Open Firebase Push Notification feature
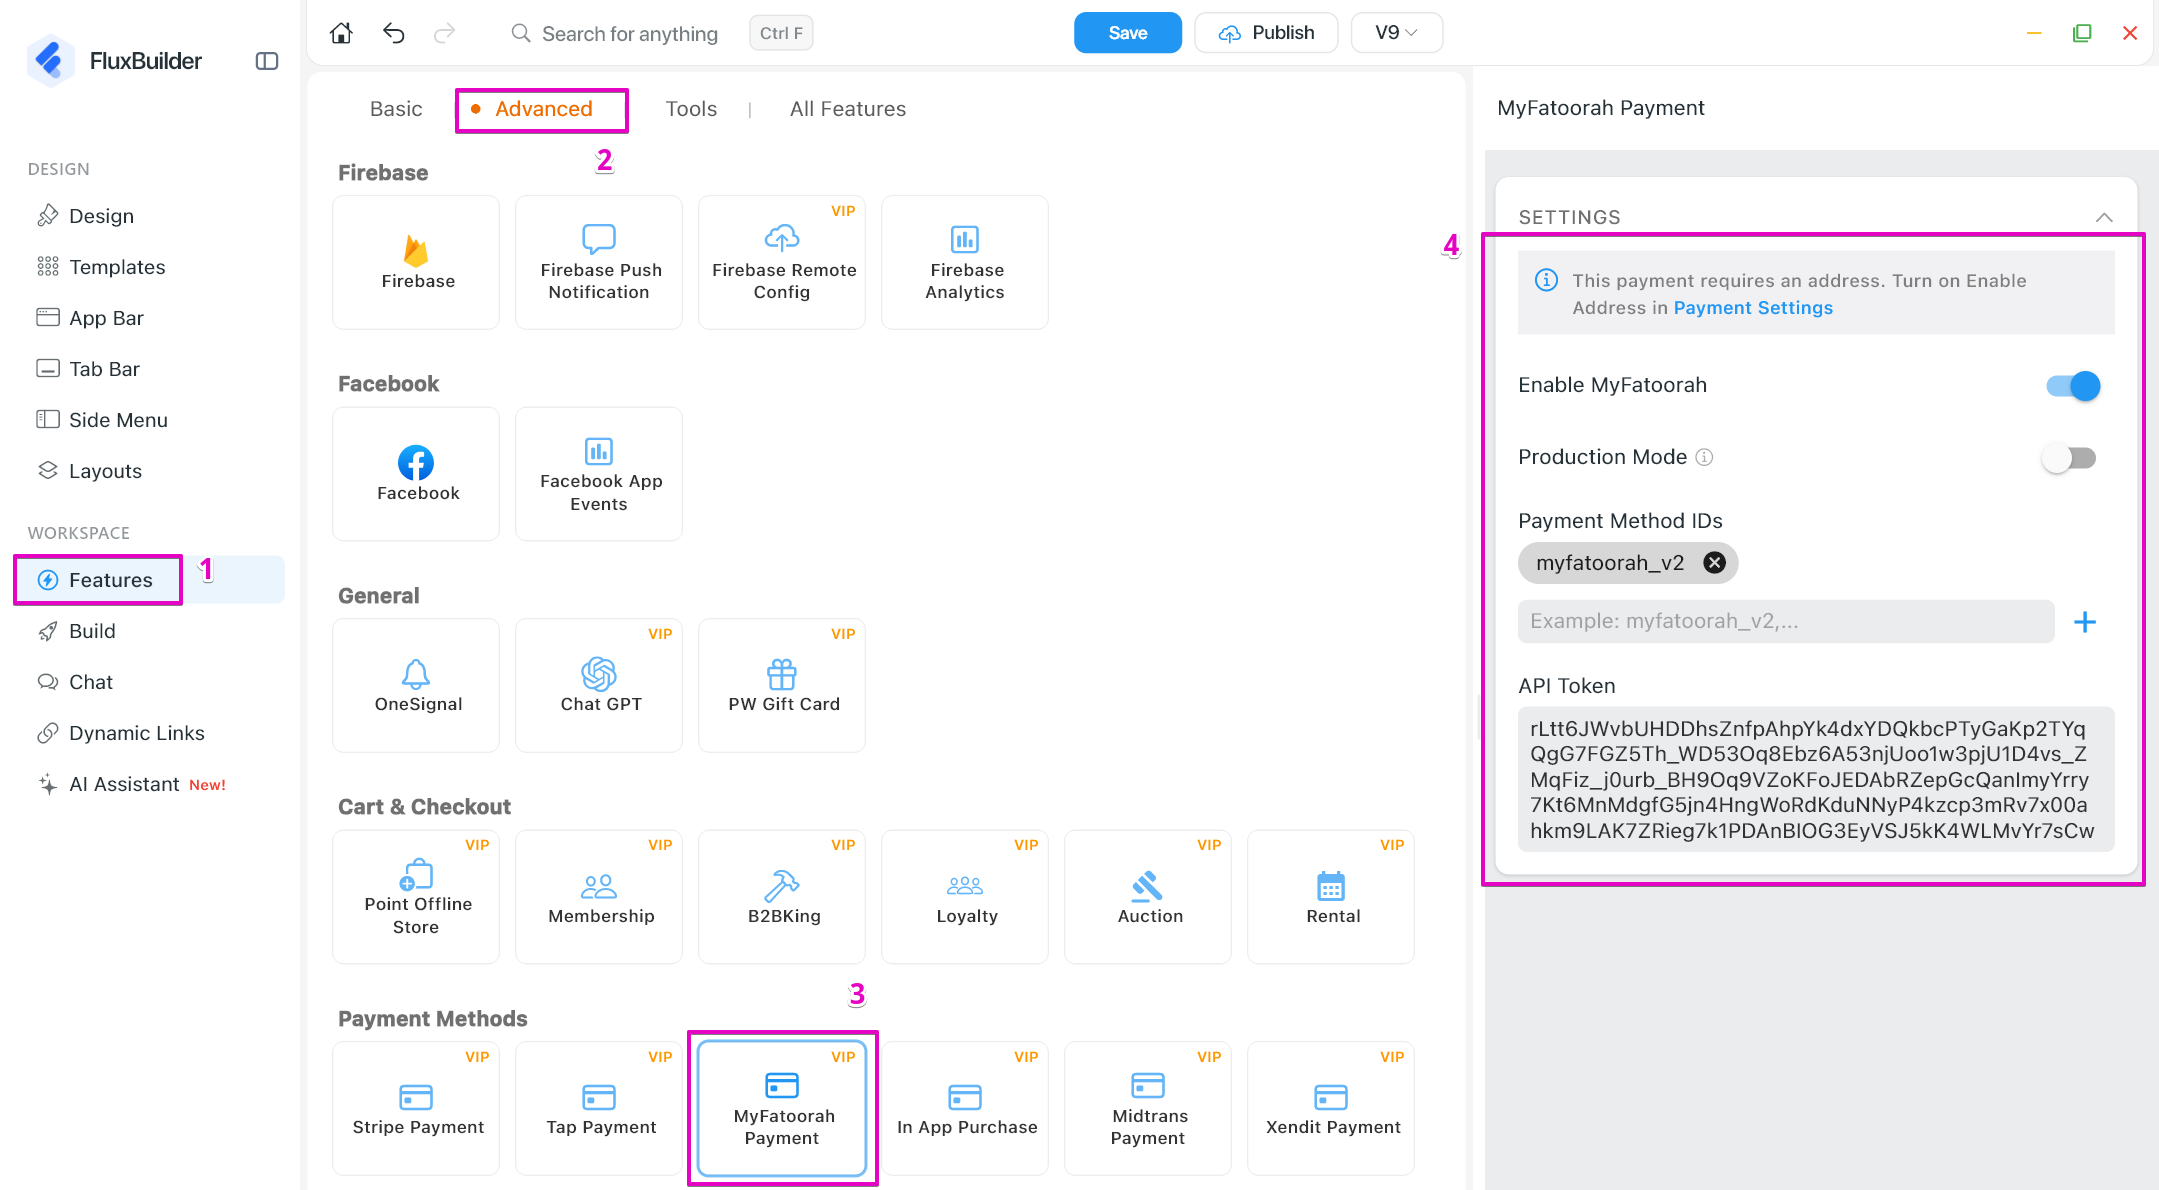The width and height of the screenshot is (2159, 1190). click(599, 262)
